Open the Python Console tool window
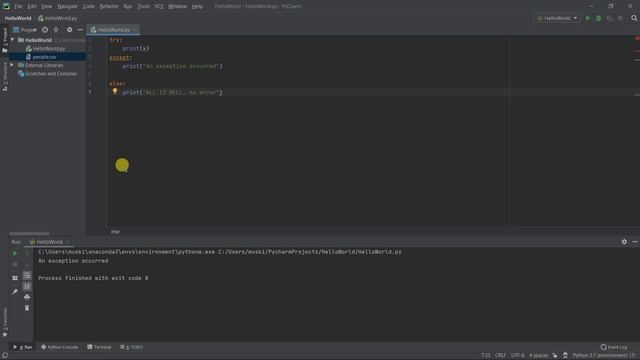 pyautogui.click(x=59, y=347)
